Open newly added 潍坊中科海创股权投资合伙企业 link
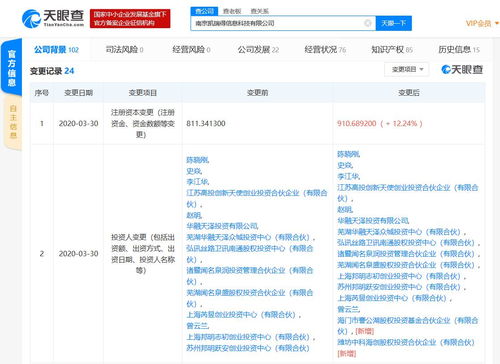The image size is (500, 364). pos(406,342)
